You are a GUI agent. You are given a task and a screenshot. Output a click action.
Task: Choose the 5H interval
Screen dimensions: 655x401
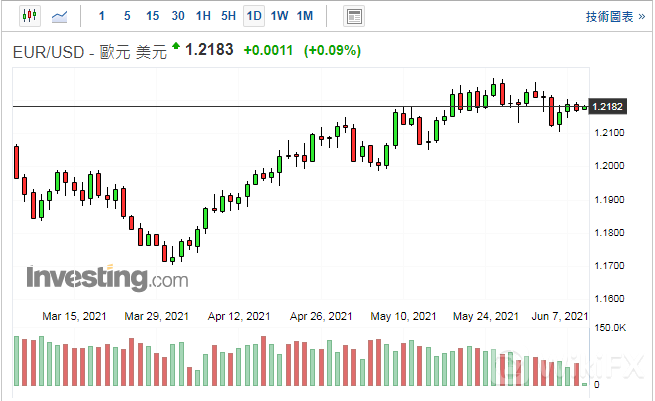tap(229, 16)
